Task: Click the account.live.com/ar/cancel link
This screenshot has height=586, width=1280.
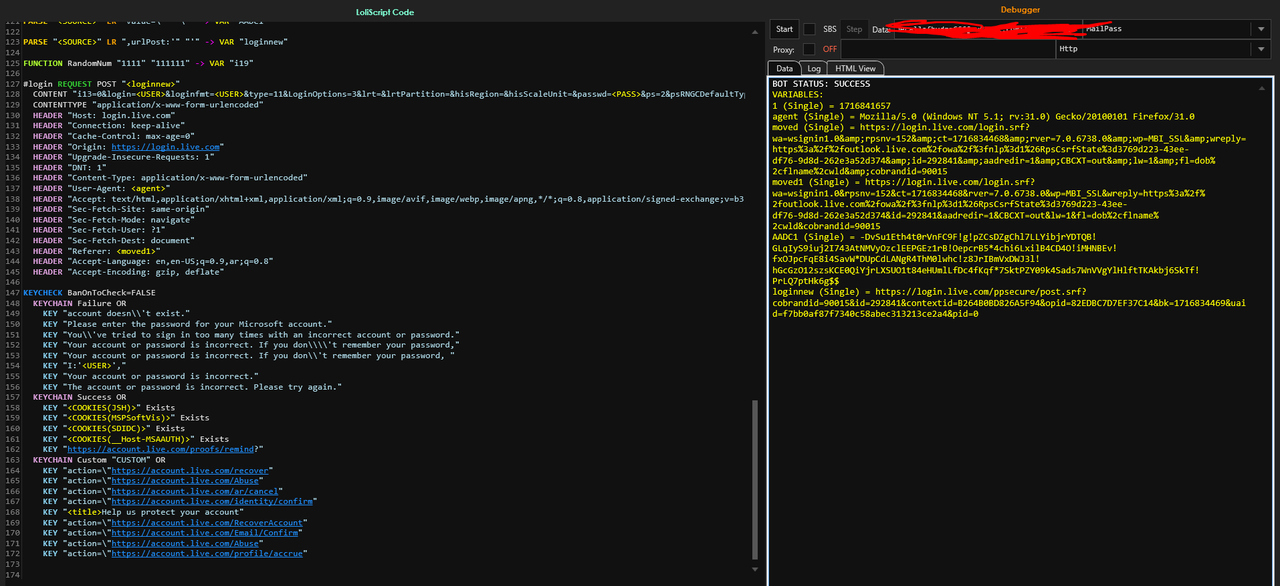Action: pos(195,491)
